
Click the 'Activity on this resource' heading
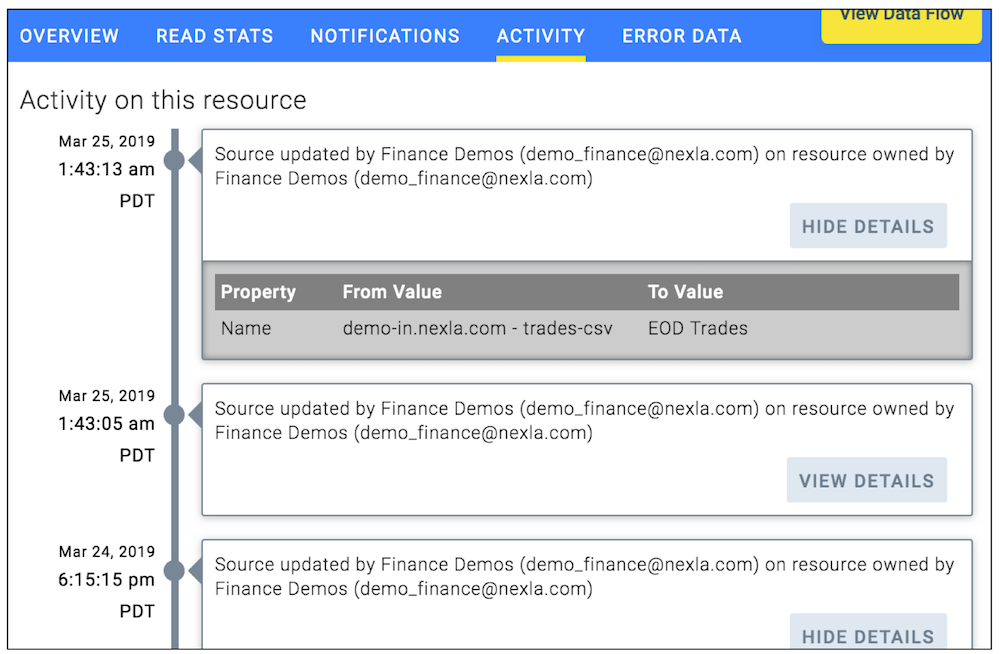point(163,100)
